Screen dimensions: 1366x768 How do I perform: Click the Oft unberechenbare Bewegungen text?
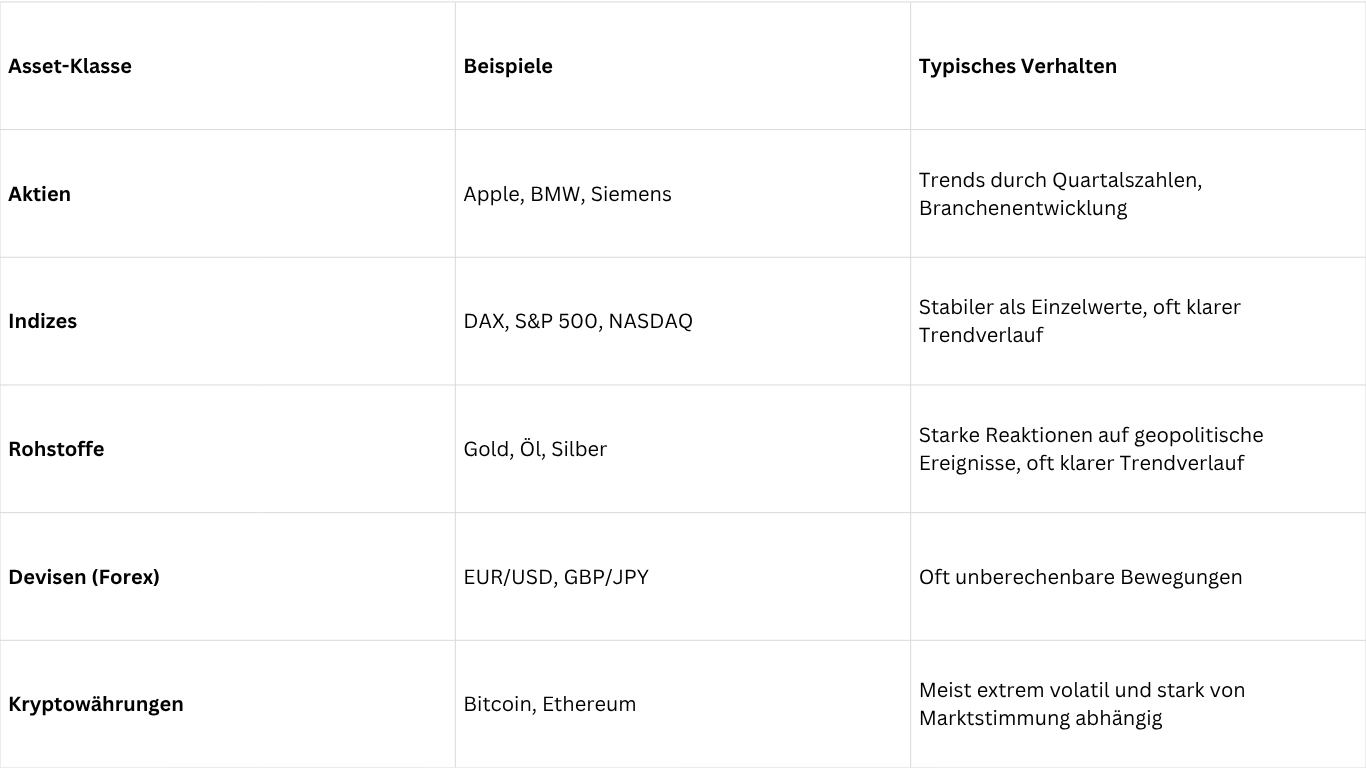(1080, 577)
